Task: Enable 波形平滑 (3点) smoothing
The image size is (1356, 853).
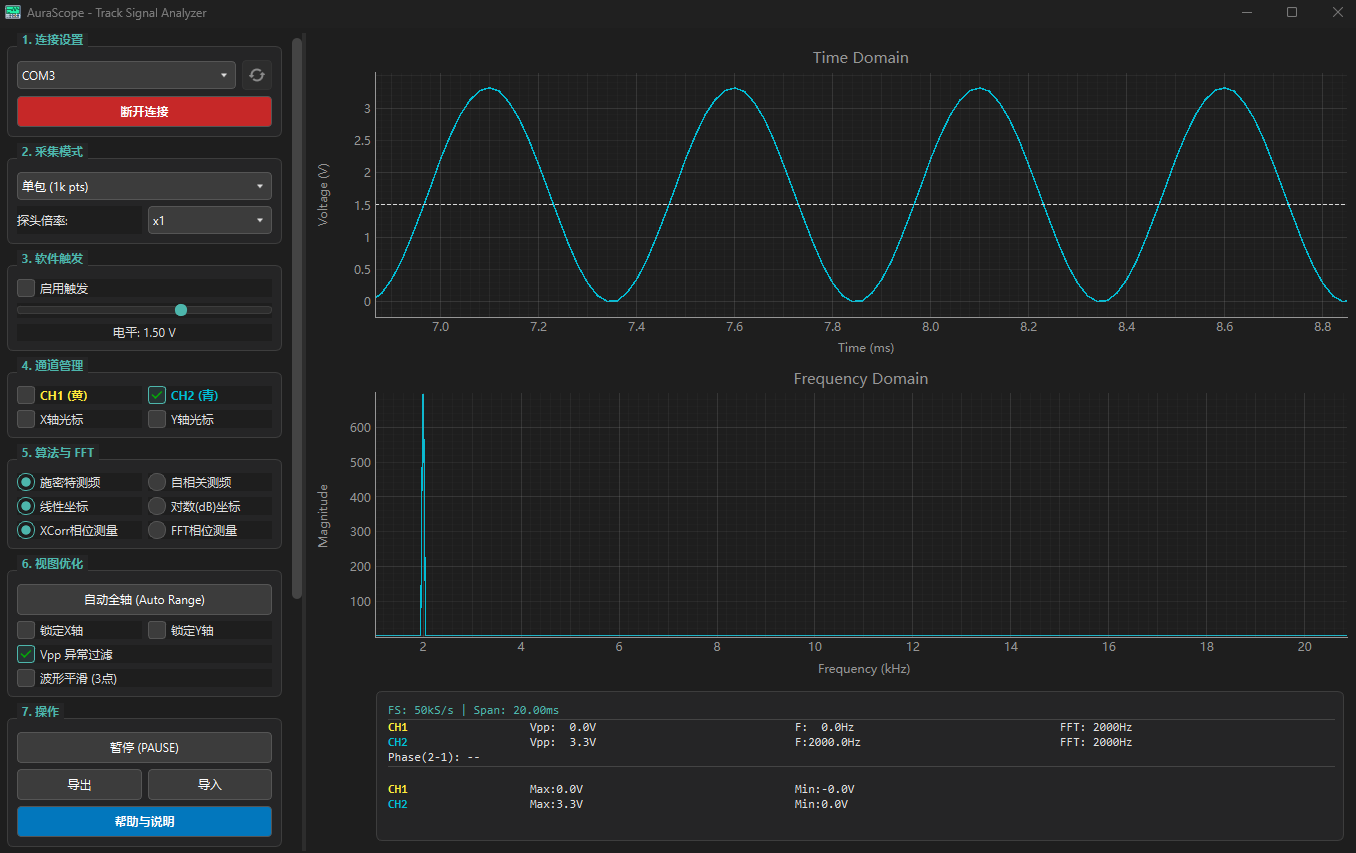Action: pyautogui.click(x=26, y=678)
